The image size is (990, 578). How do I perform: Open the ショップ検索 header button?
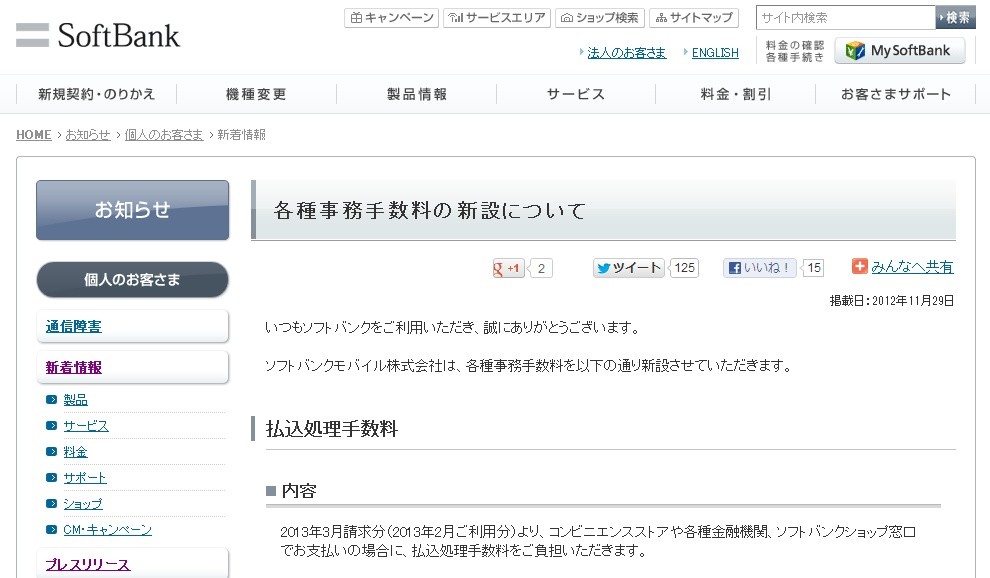(x=600, y=18)
